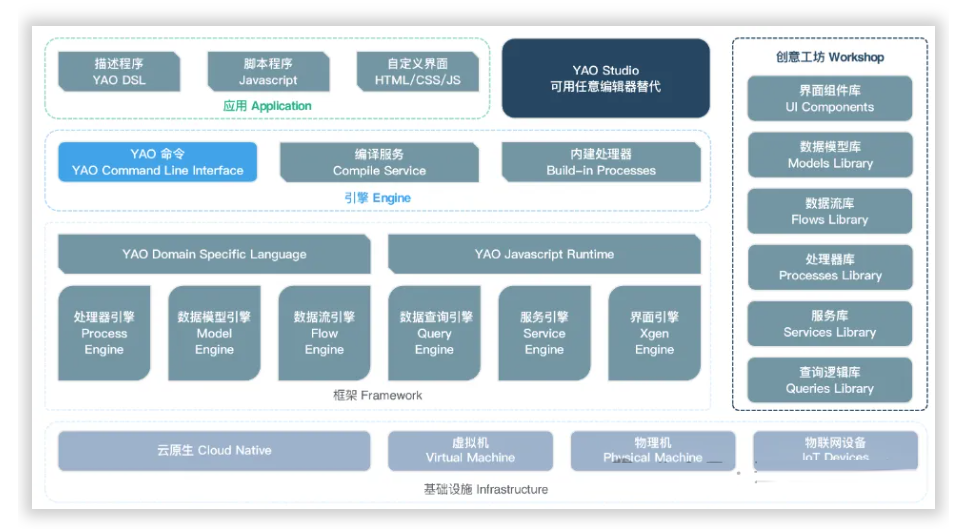The height and width of the screenshot is (529, 967).
Task: Click the HTML/CSS/JS custom interface block
Action: tap(417, 72)
